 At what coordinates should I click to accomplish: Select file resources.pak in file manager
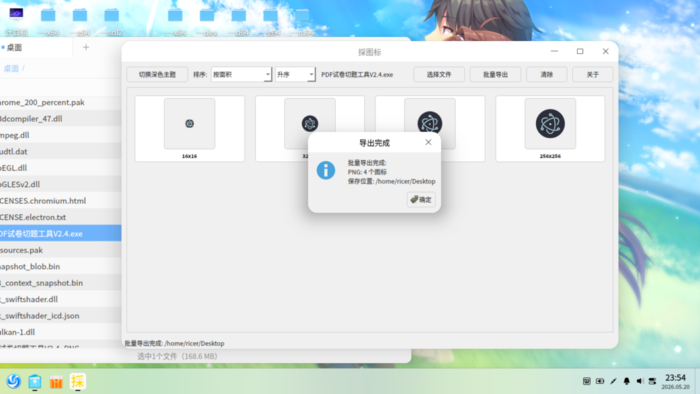60,250
